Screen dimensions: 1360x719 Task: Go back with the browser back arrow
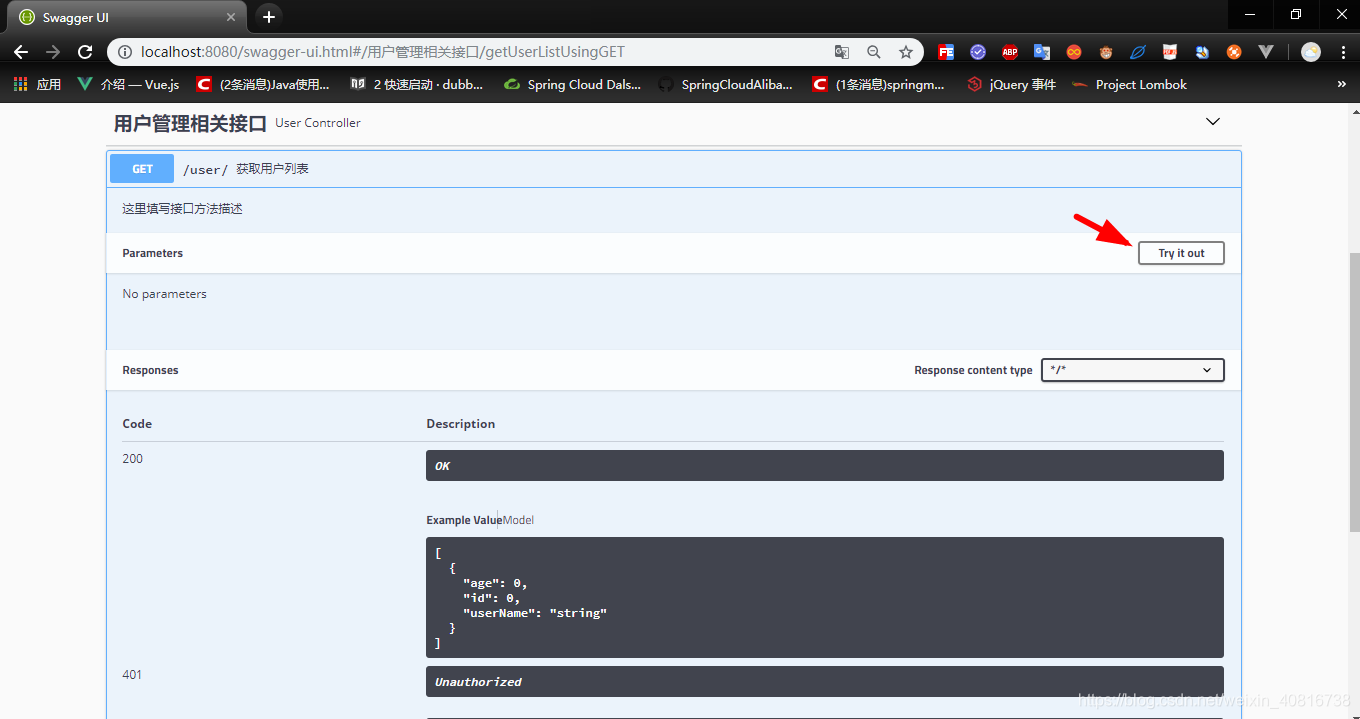pos(20,52)
